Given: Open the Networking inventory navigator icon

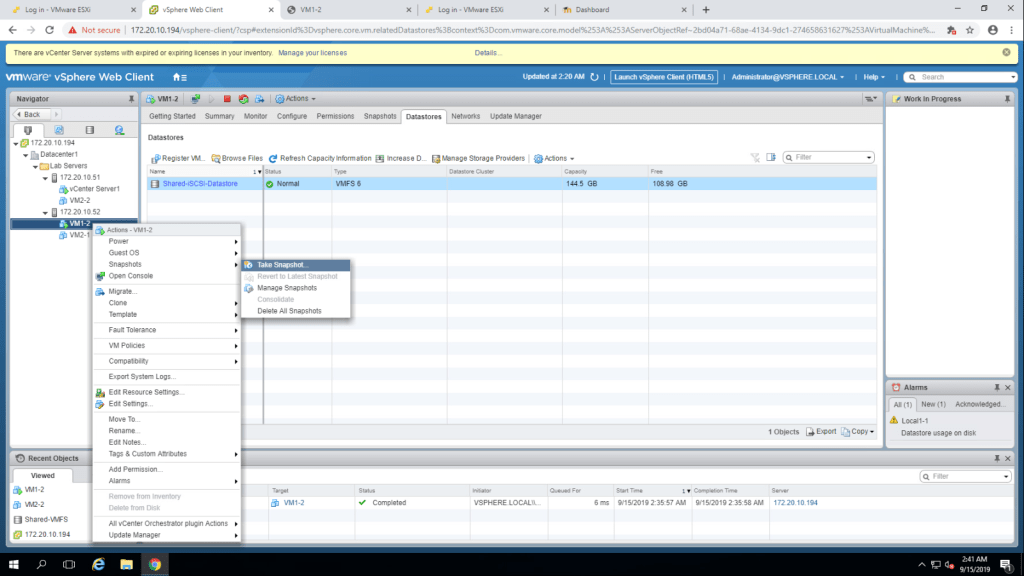Looking at the screenshot, I should pyautogui.click(x=119, y=130).
